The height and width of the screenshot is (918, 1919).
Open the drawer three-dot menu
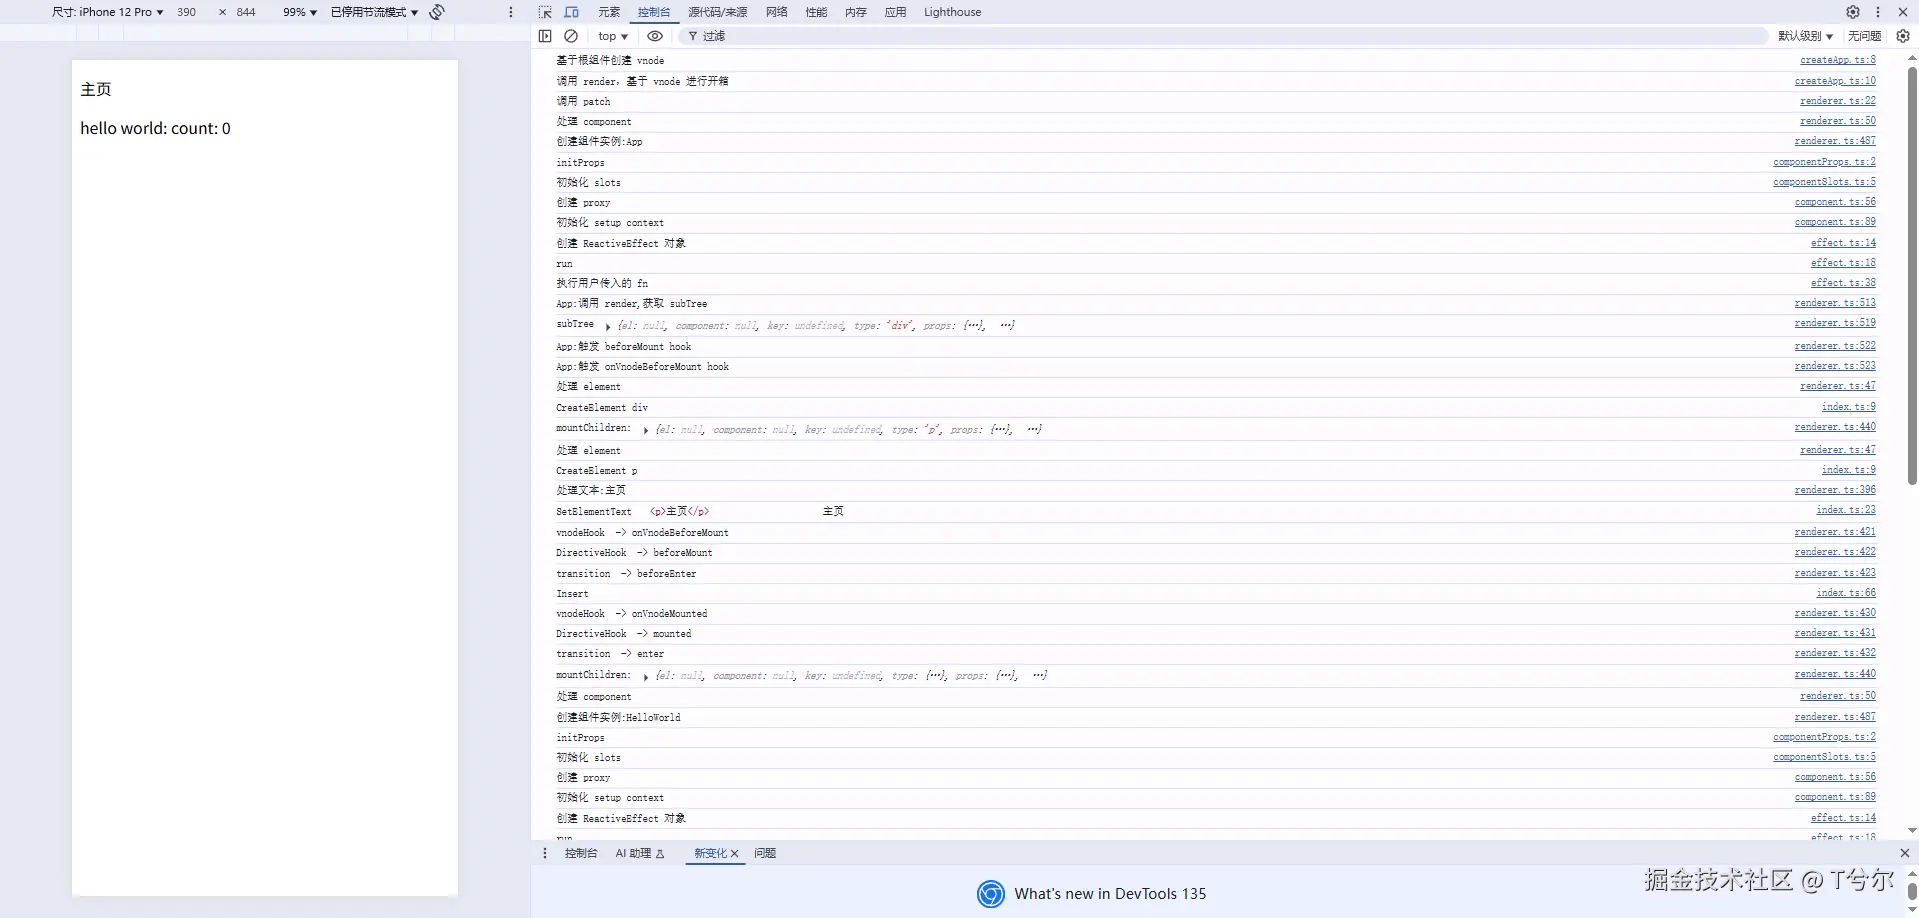coord(545,853)
